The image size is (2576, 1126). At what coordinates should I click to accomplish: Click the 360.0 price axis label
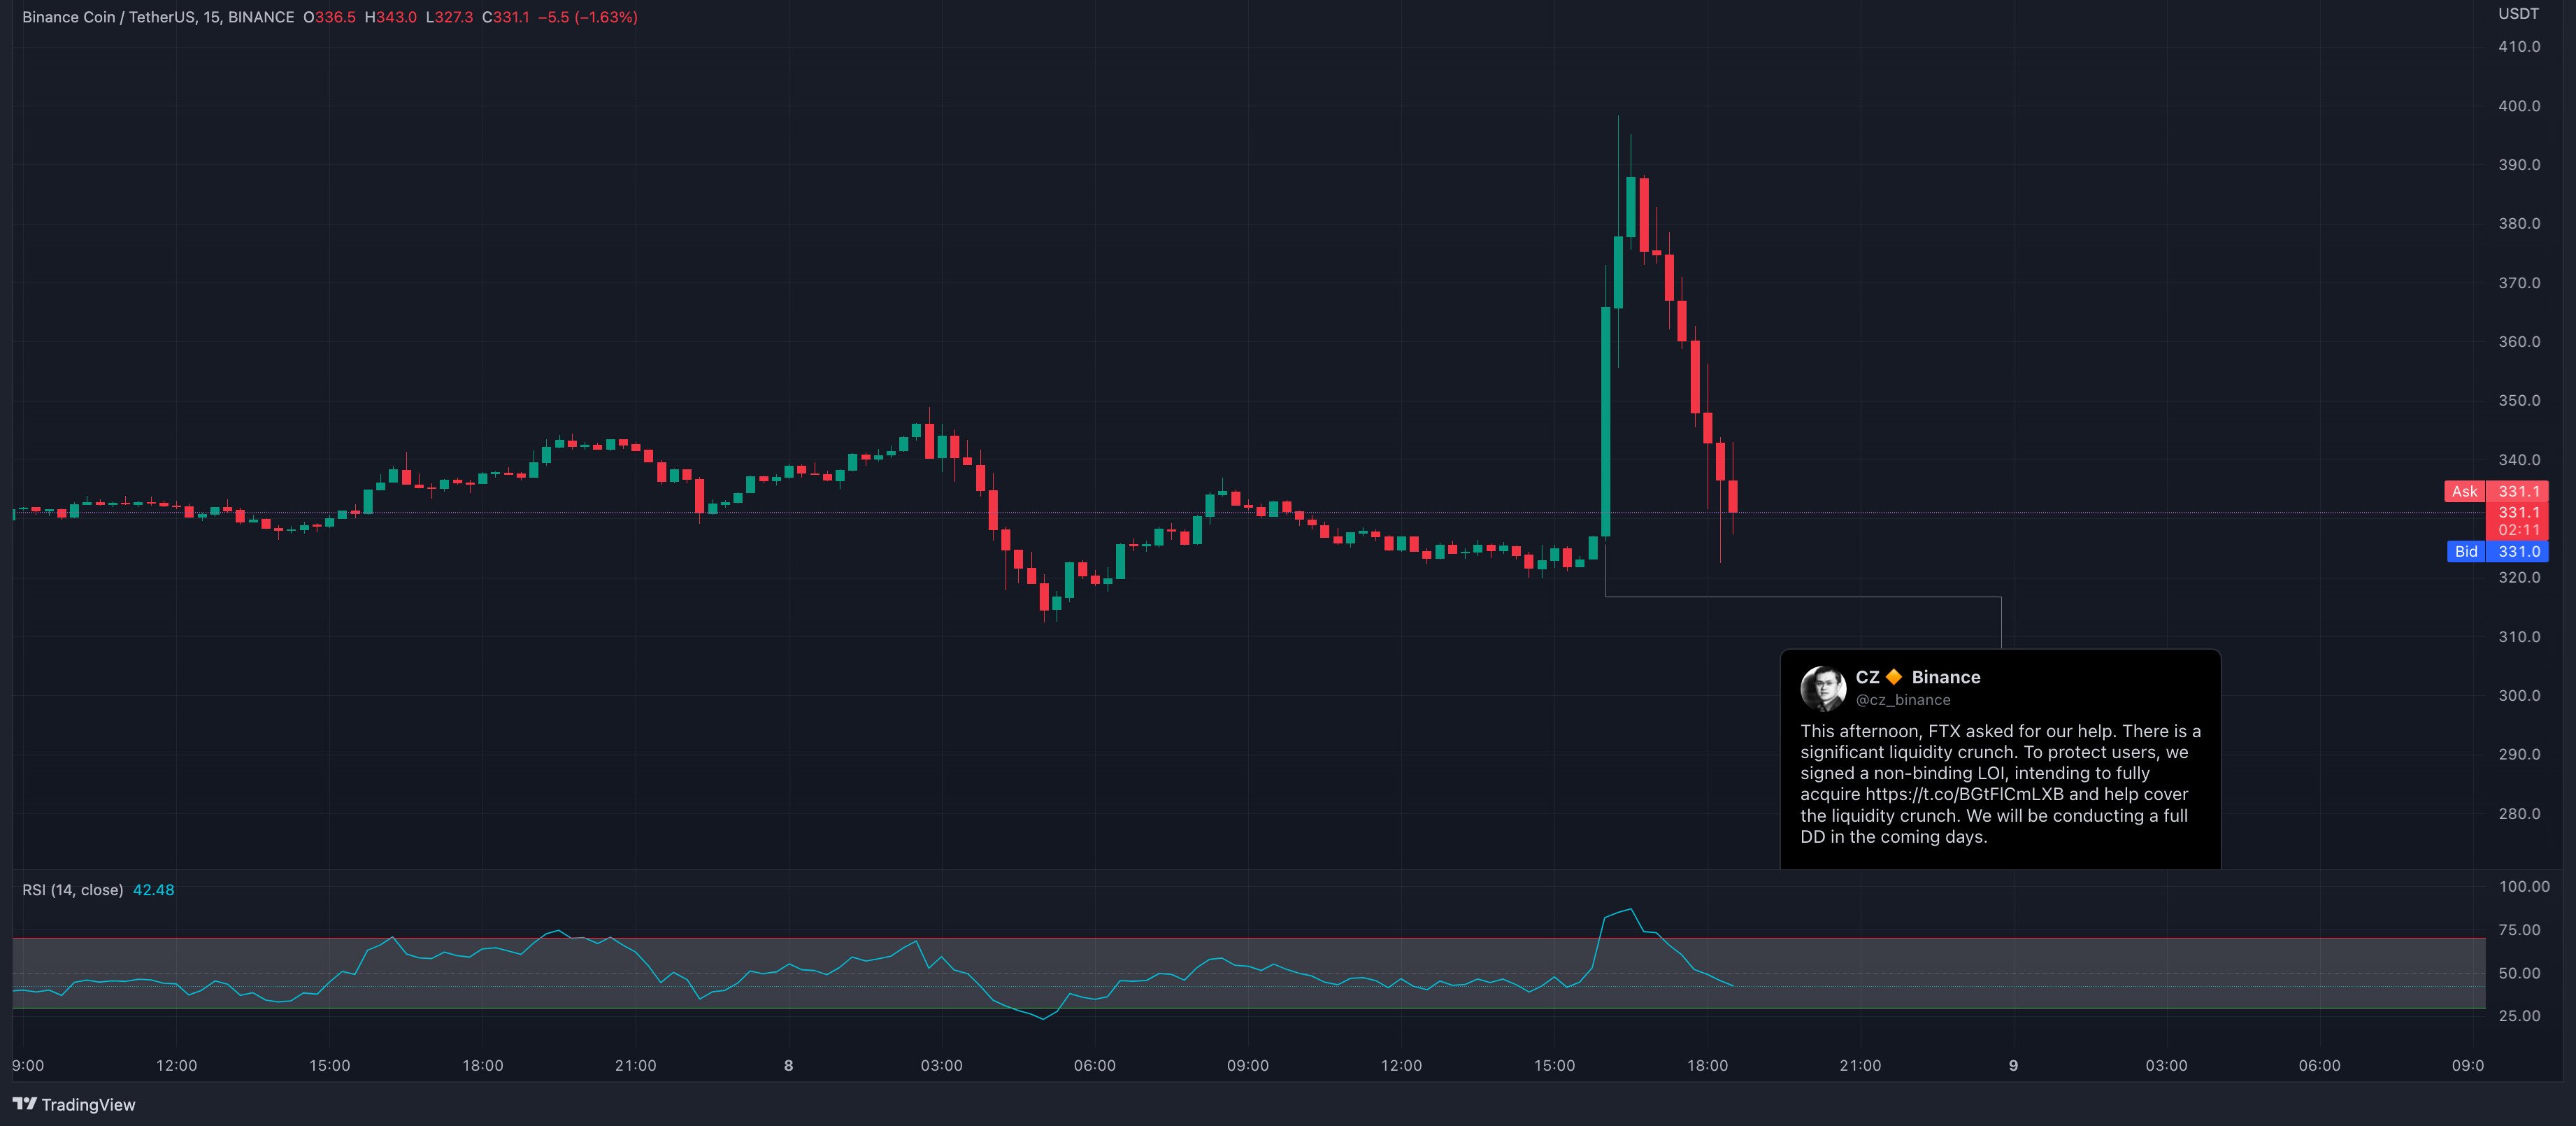[x=2518, y=341]
